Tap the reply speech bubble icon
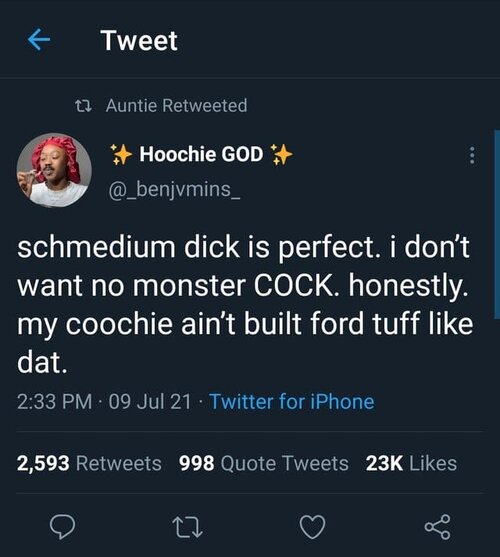 click(x=62, y=526)
